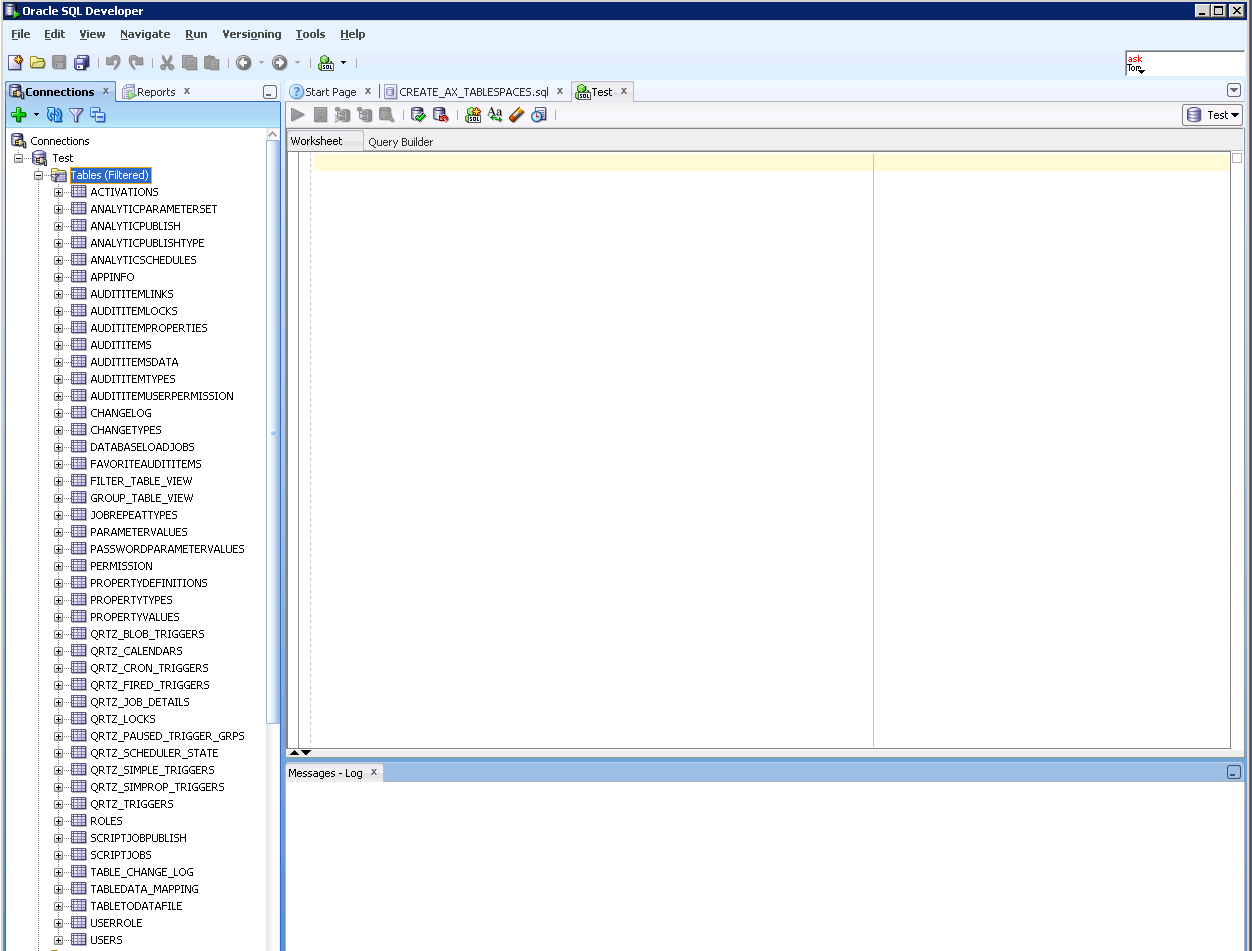1252x951 pixels.
Task: Click the ask Tom search field
Action: click(1185, 64)
